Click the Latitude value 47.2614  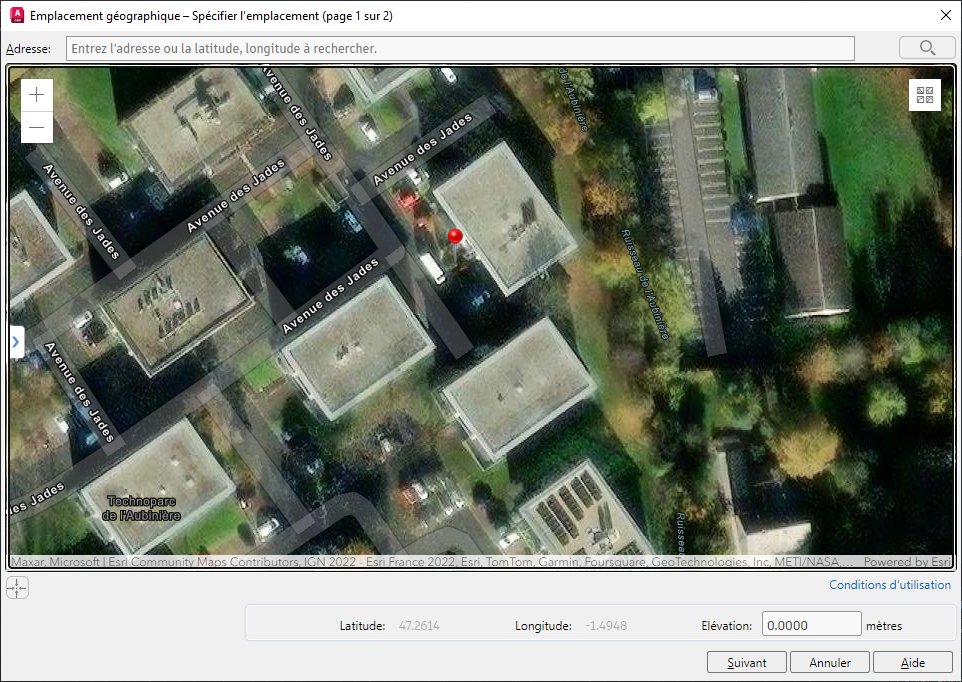click(419, 626)
